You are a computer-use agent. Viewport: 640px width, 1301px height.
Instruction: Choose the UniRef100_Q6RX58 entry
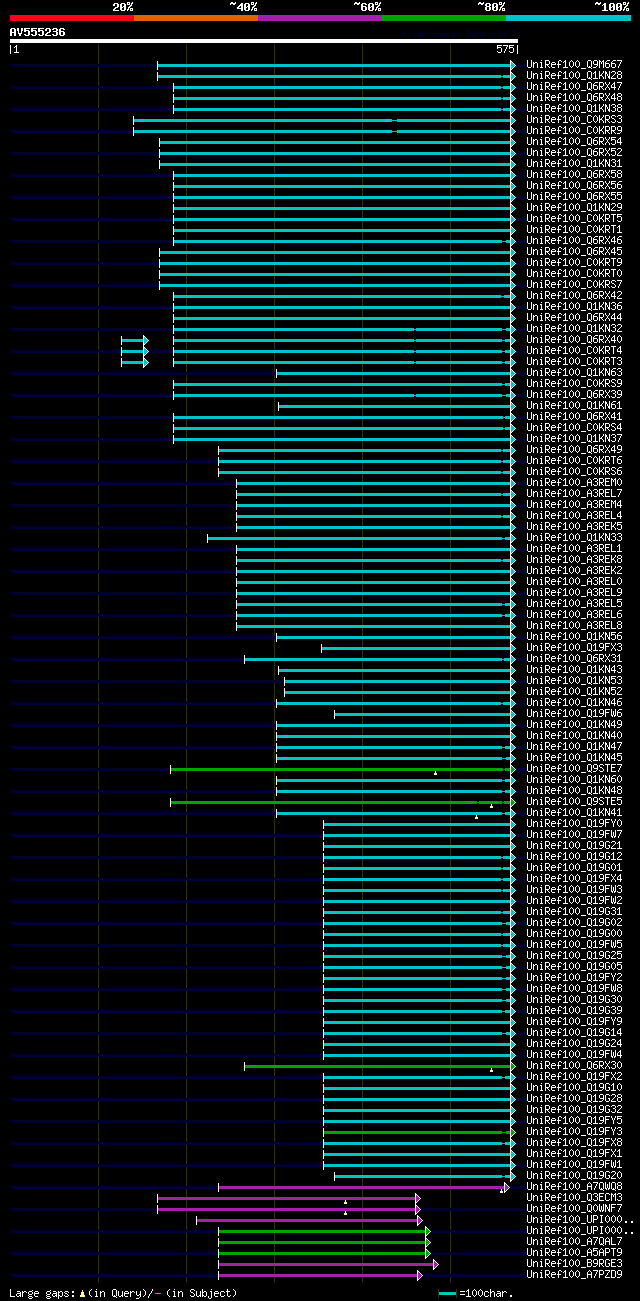coord(574,175)
